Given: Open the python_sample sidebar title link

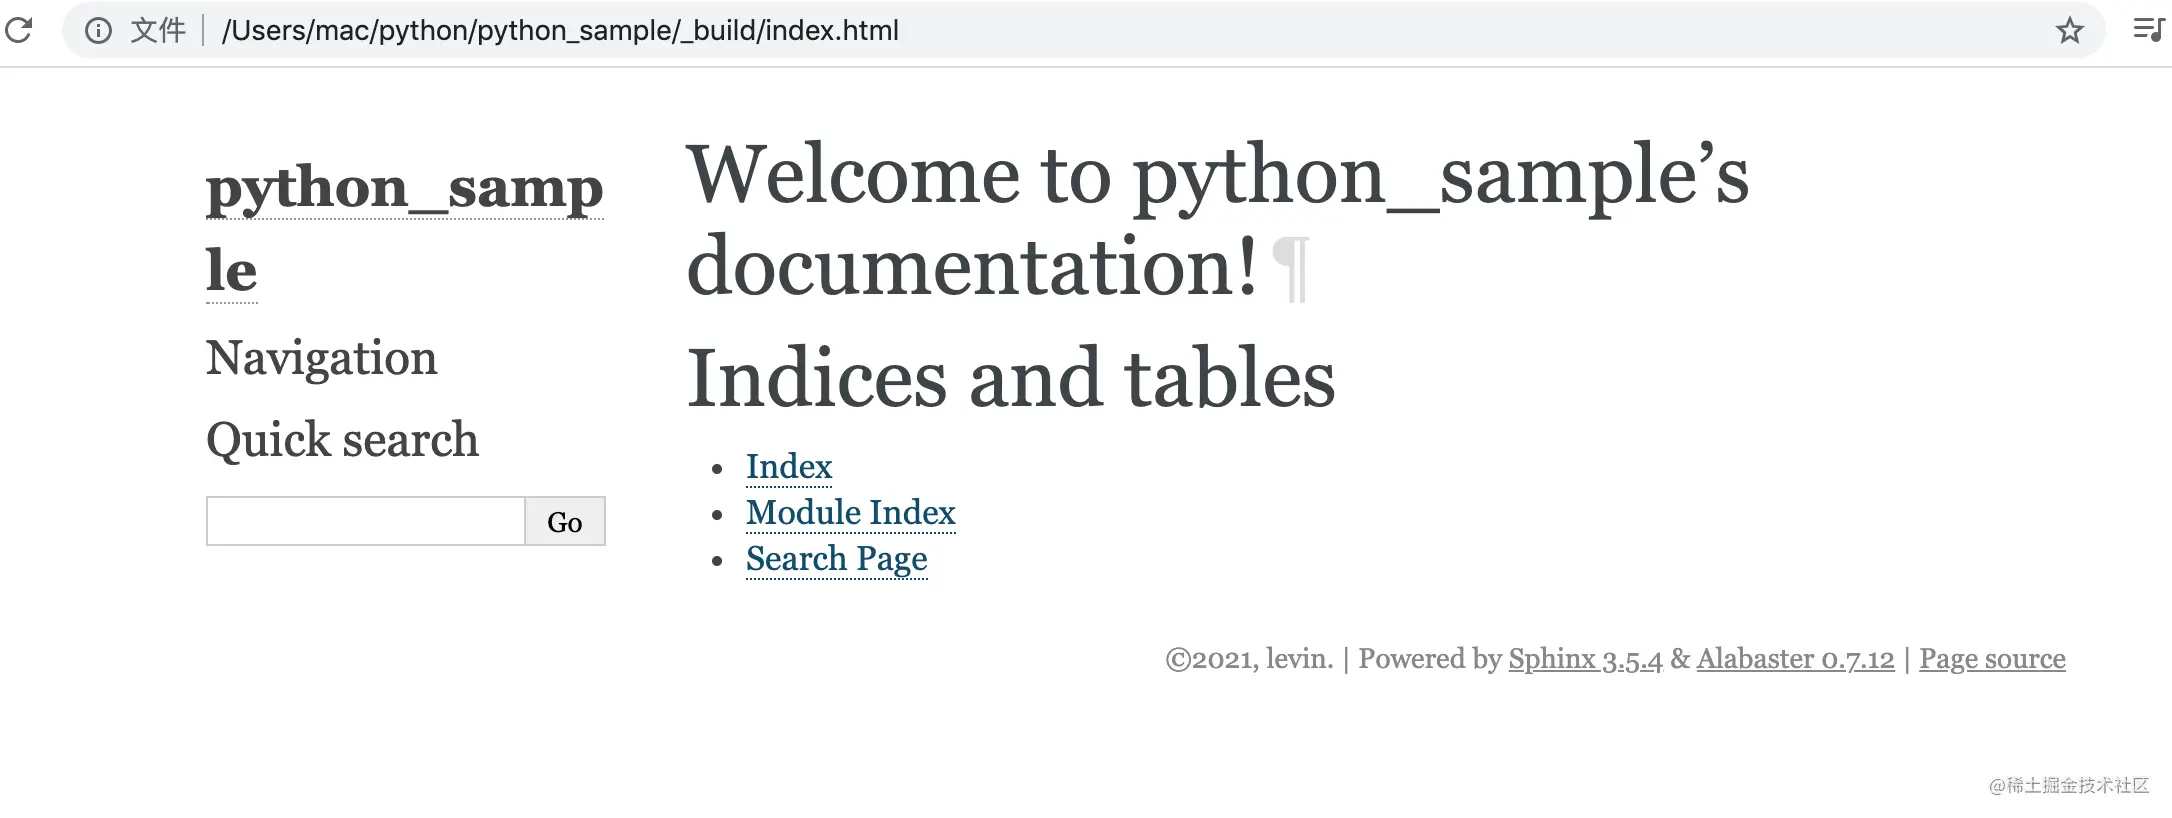Looking at the screenshot, I should (404, 228).
